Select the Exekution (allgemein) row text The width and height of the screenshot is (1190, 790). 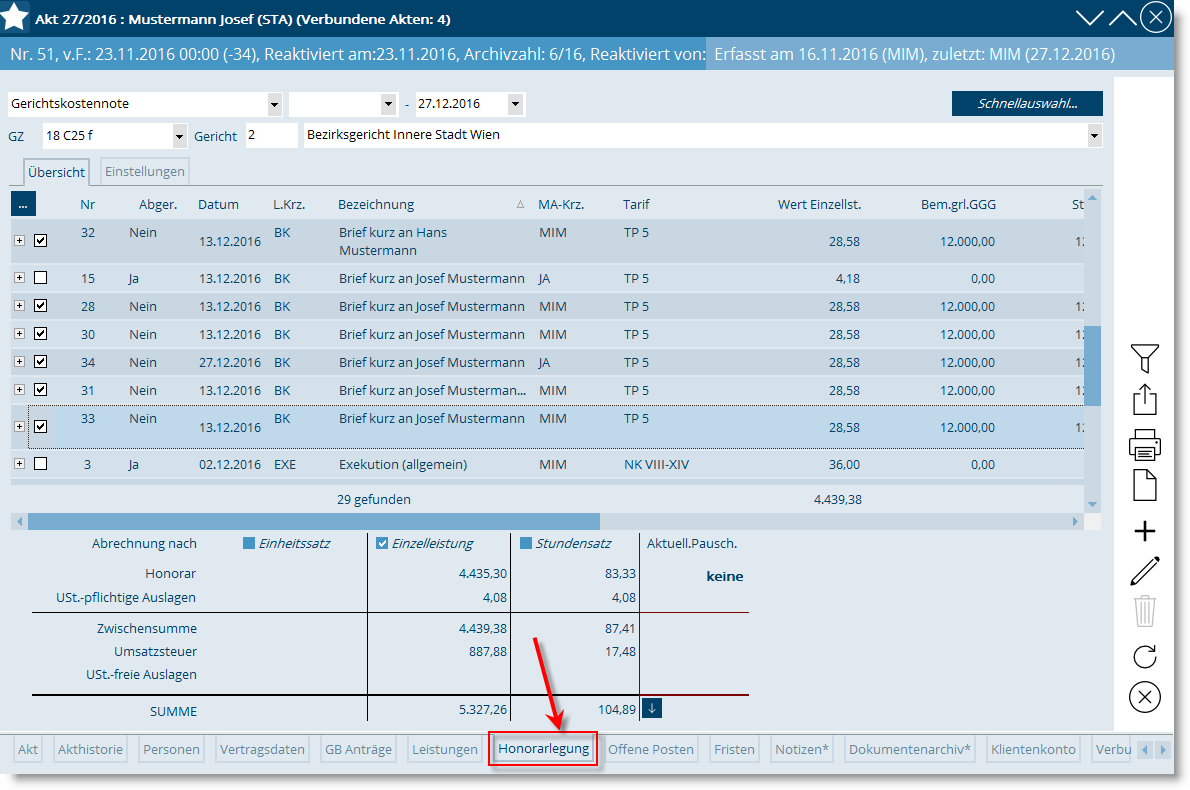point(402,464)
